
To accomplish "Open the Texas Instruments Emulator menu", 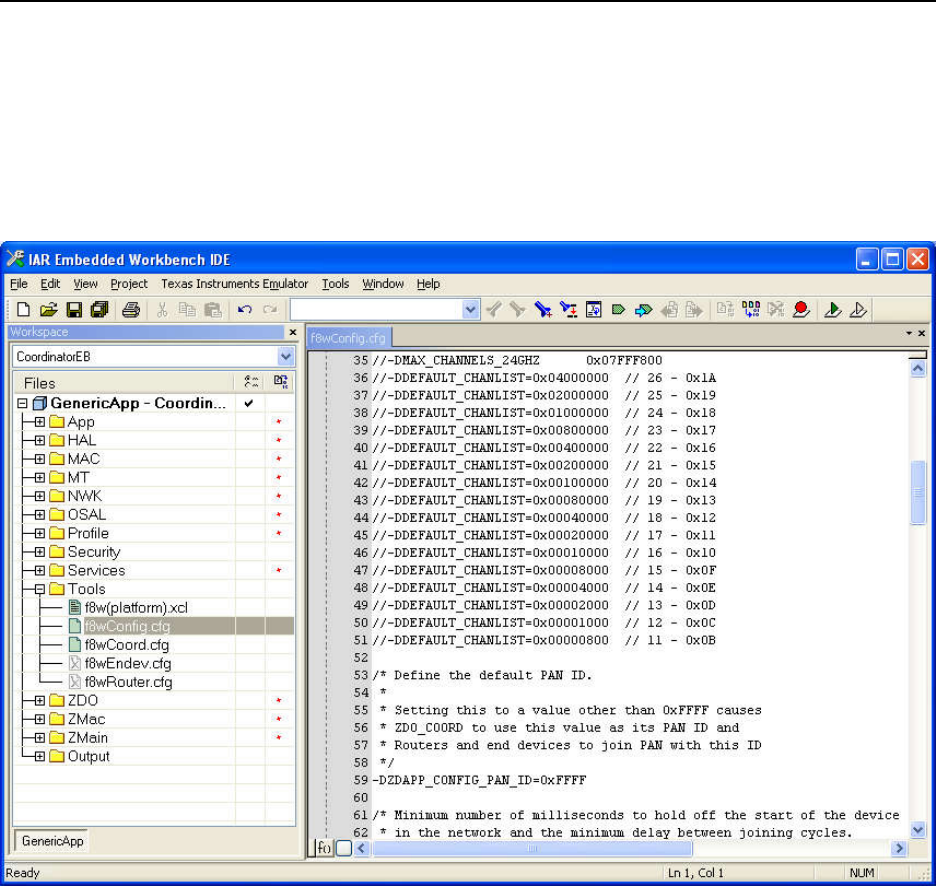I will 234,284.
